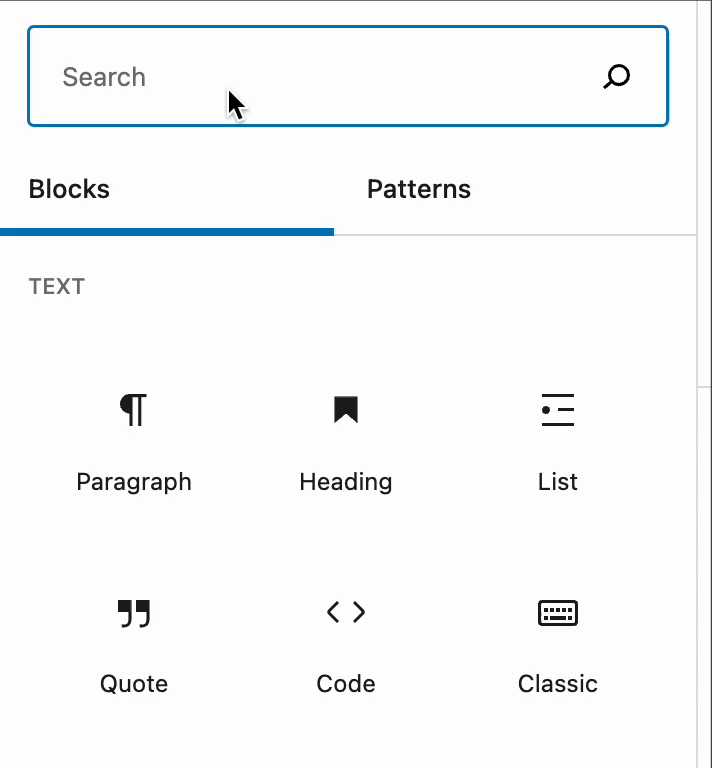Click the Heading text label
This screenshot has height=768, width=712.
pos(346,482)
